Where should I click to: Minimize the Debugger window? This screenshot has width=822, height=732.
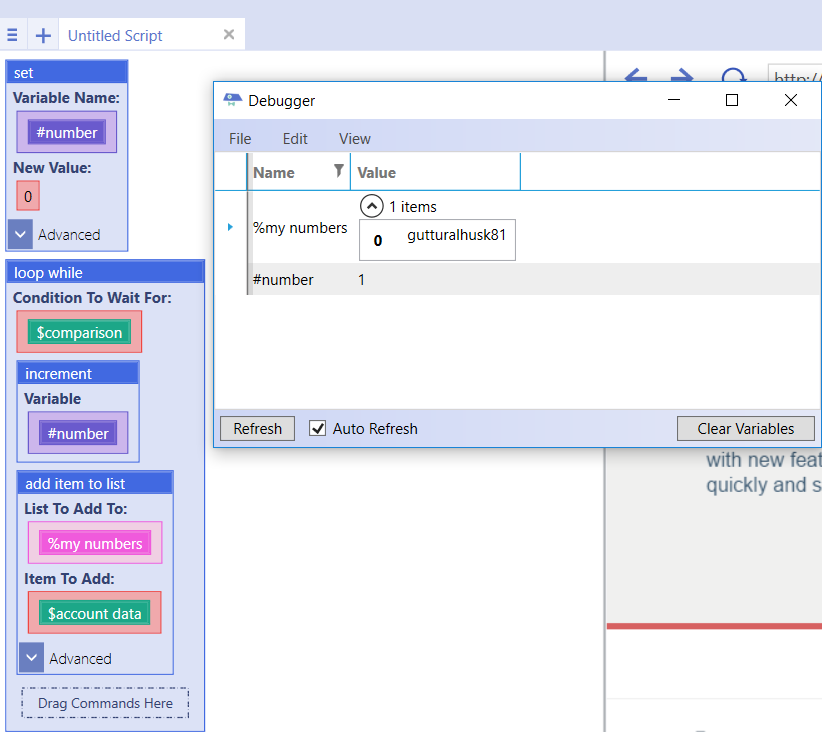(674, 100)
